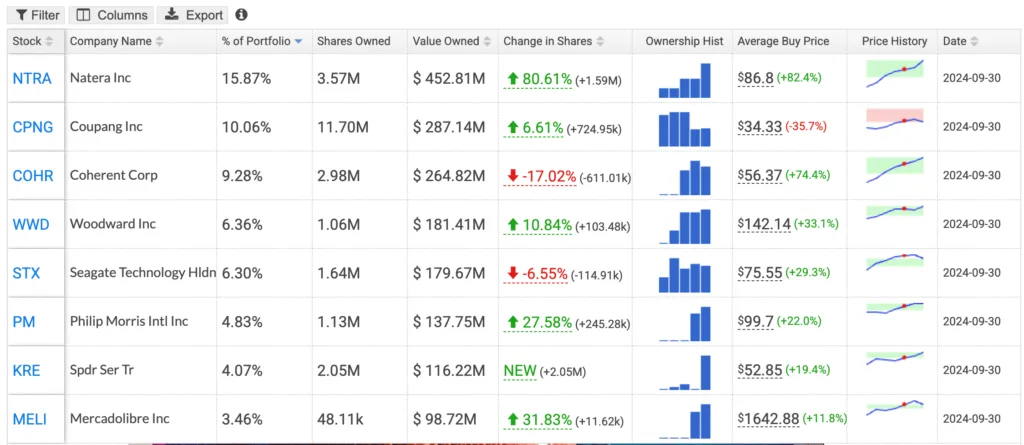Toggle the % of Portfolio sort arrow
Viewport: 1024px width, 445px height.
click(x=298, y=41)
